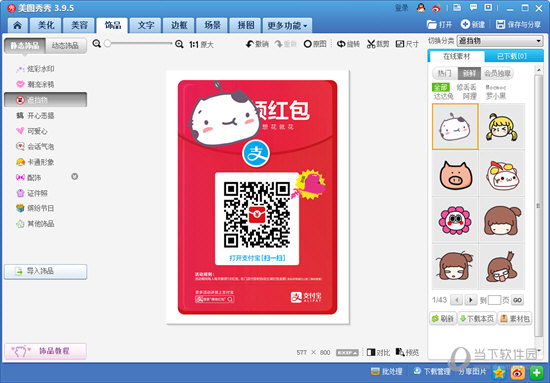550x383 pixels.
Task: Click the 对比 compare icon below canvas
Action: tap(378, 352)
